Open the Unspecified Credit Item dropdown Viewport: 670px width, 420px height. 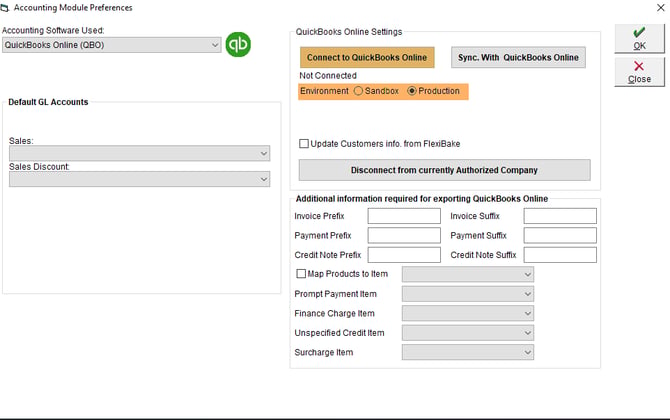pos(468,333)
